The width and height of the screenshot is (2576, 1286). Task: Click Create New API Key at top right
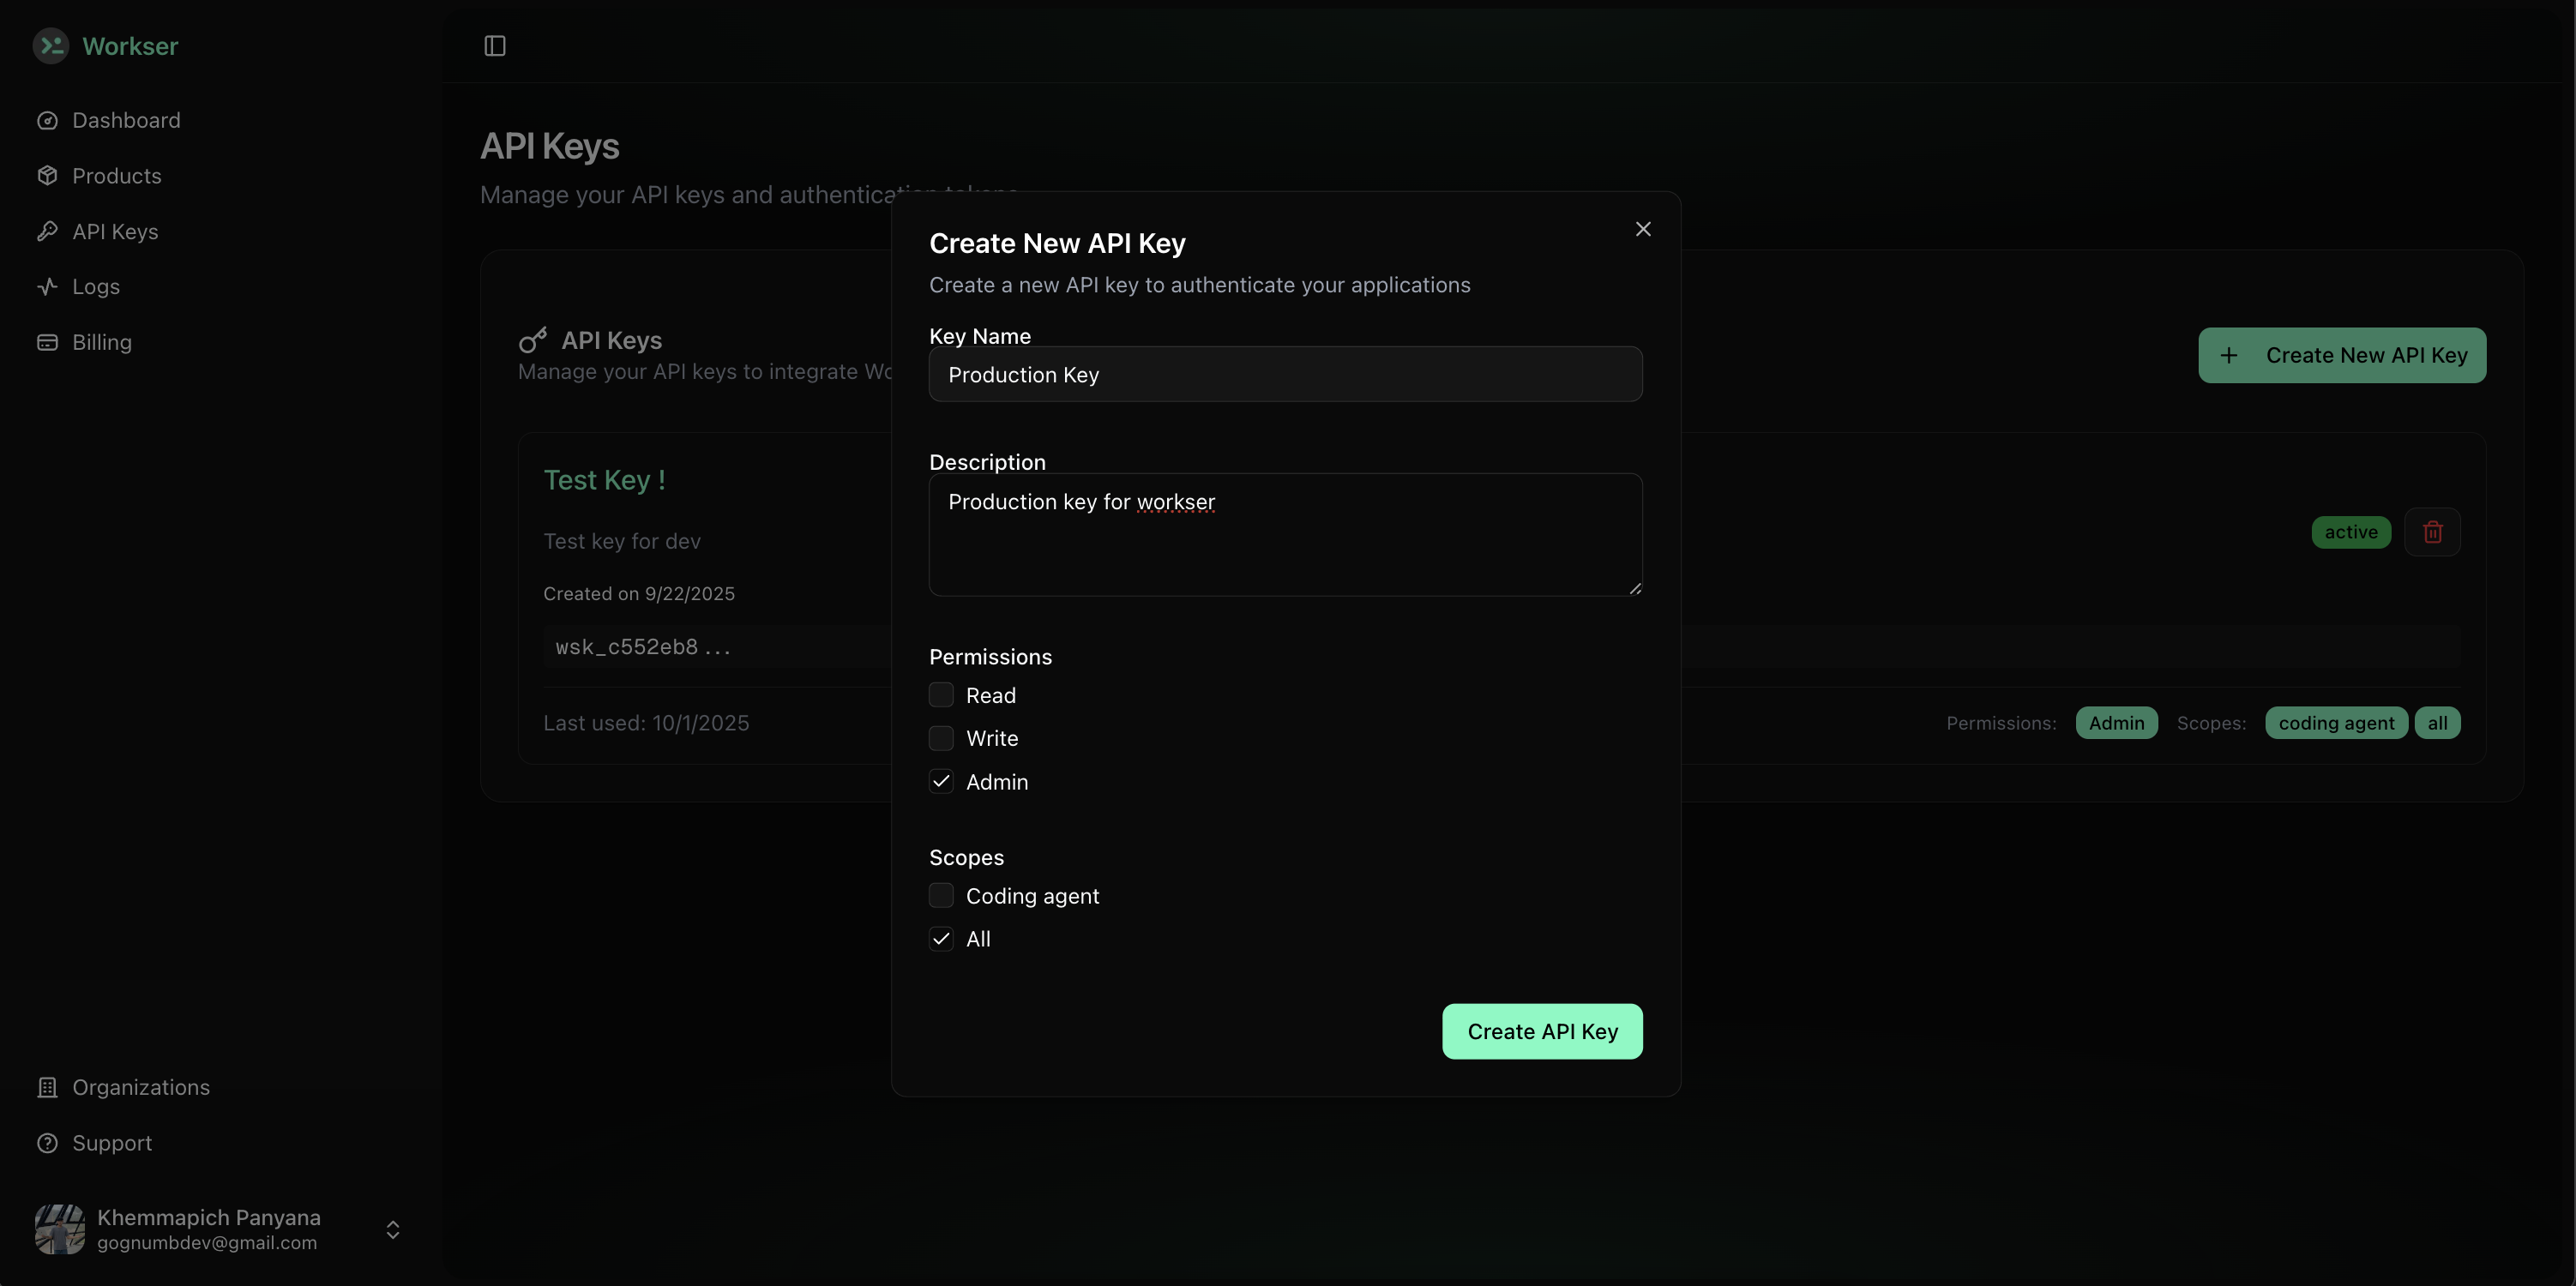(2342, 354)
